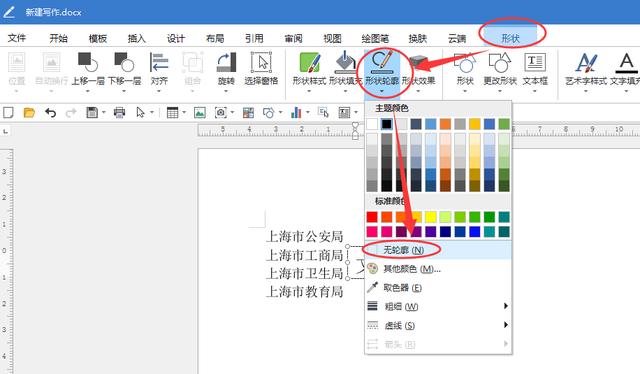This screenshot has width=640, height=374.
Task: Undo the last action
Action: [51, 112]
